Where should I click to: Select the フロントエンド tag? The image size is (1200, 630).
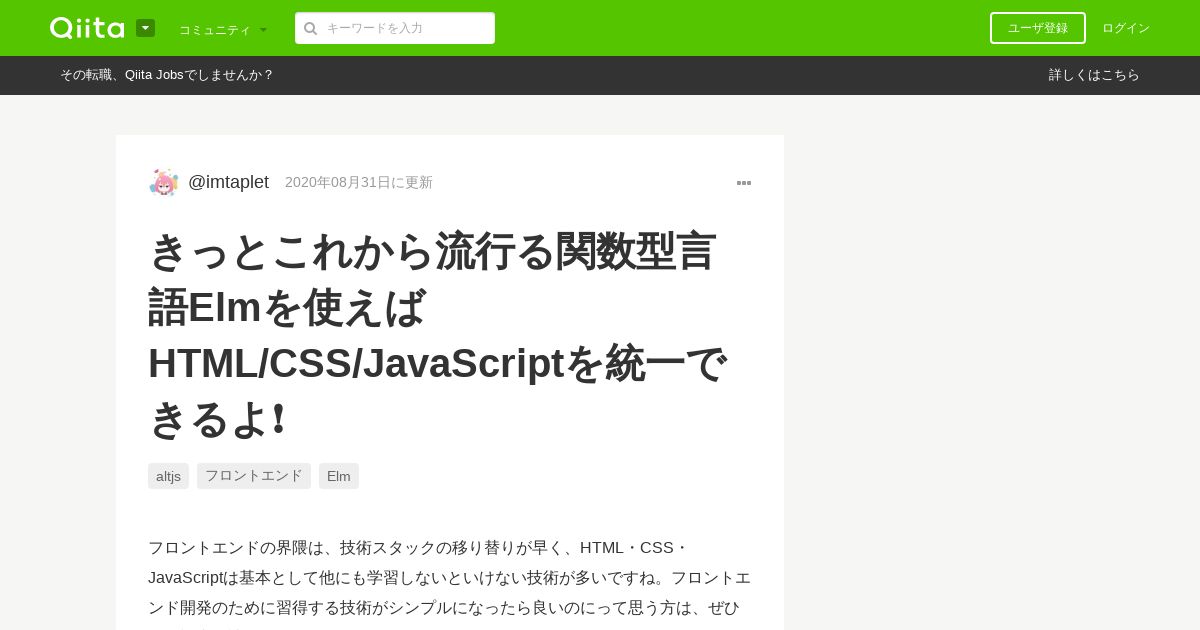click(254, 476)
